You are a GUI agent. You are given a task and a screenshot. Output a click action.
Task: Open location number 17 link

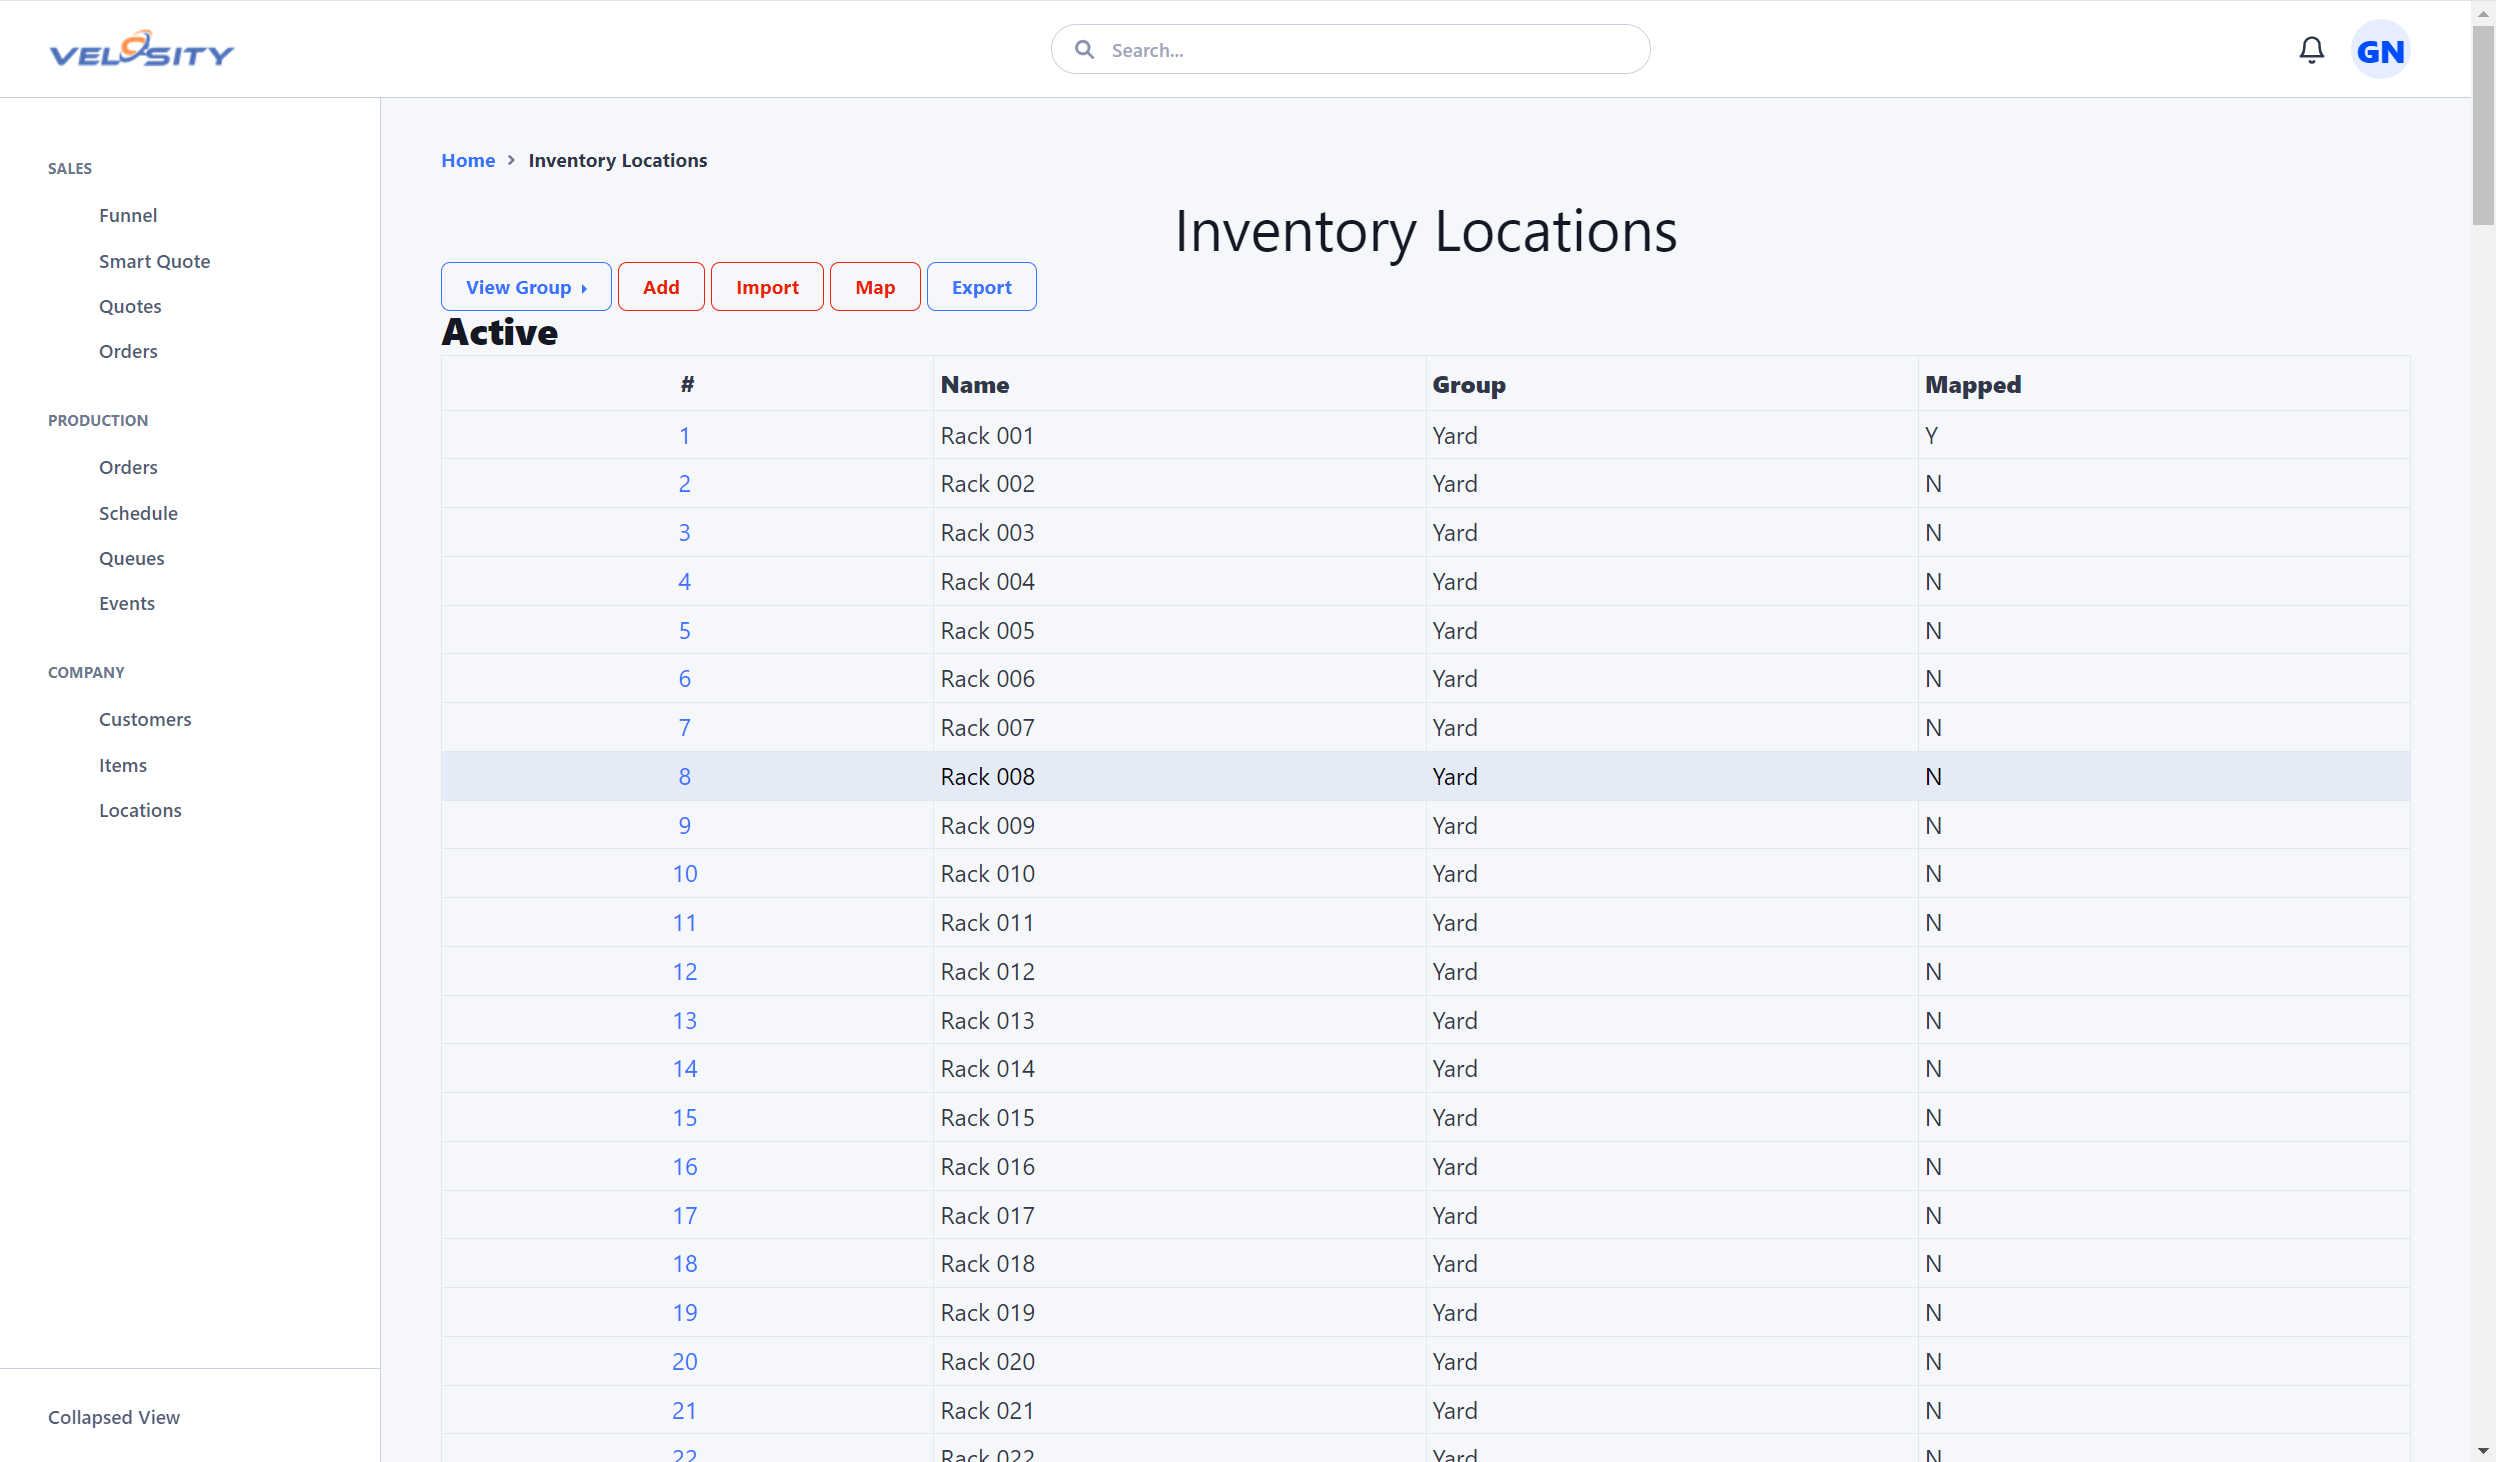point(684,1215)
